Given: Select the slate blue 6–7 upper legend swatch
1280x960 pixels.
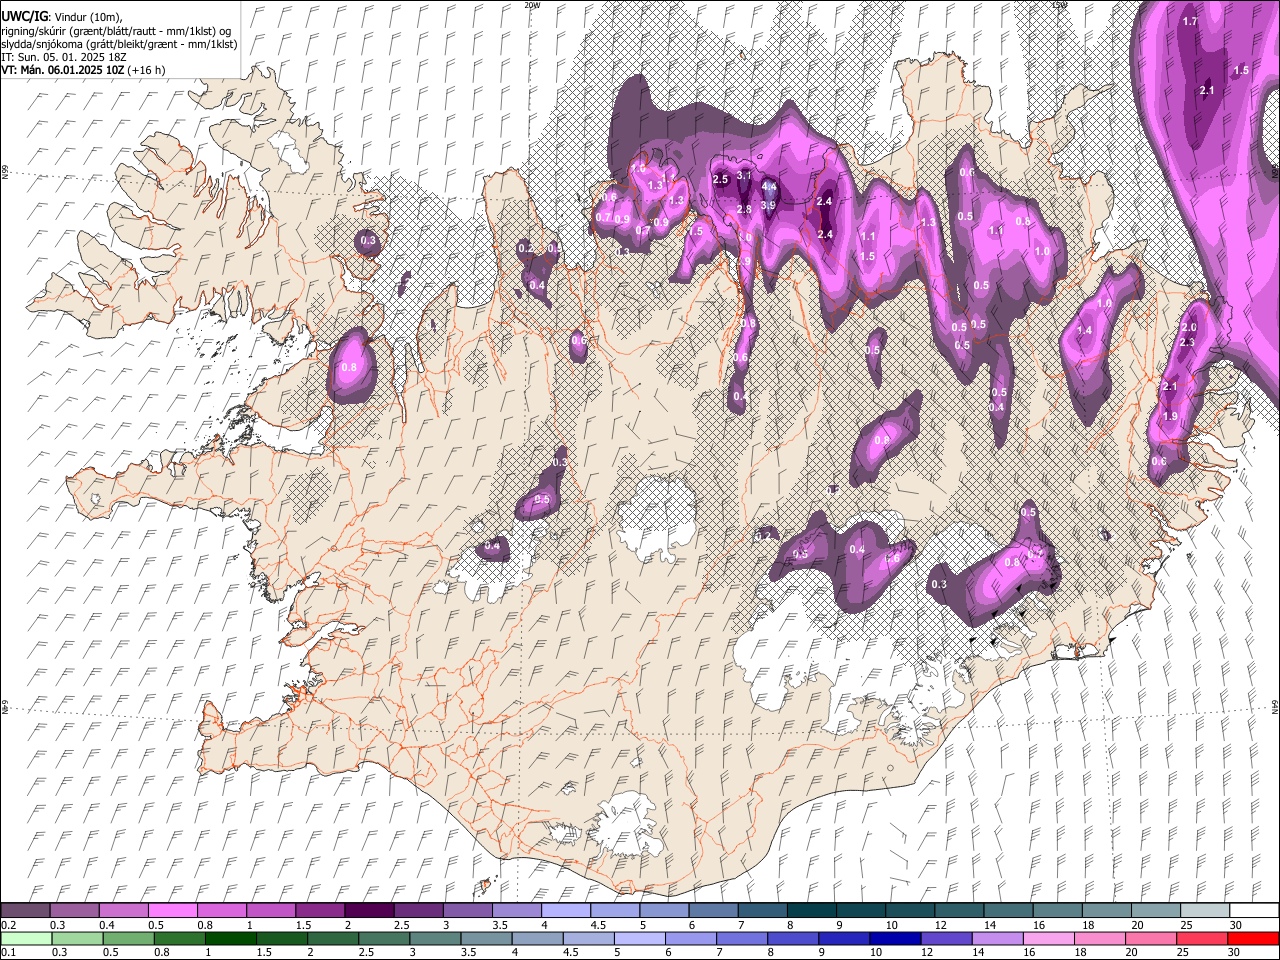Looking at the screenshot, I should click(713, 911).
